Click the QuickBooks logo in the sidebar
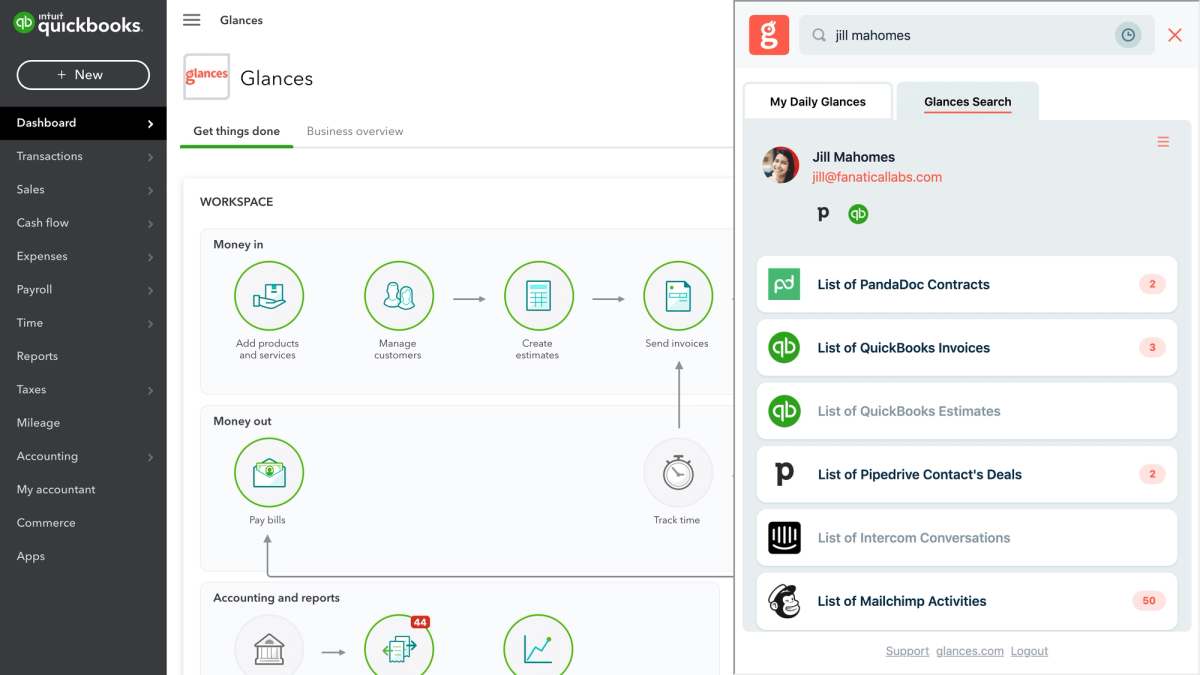 (78, 24)
